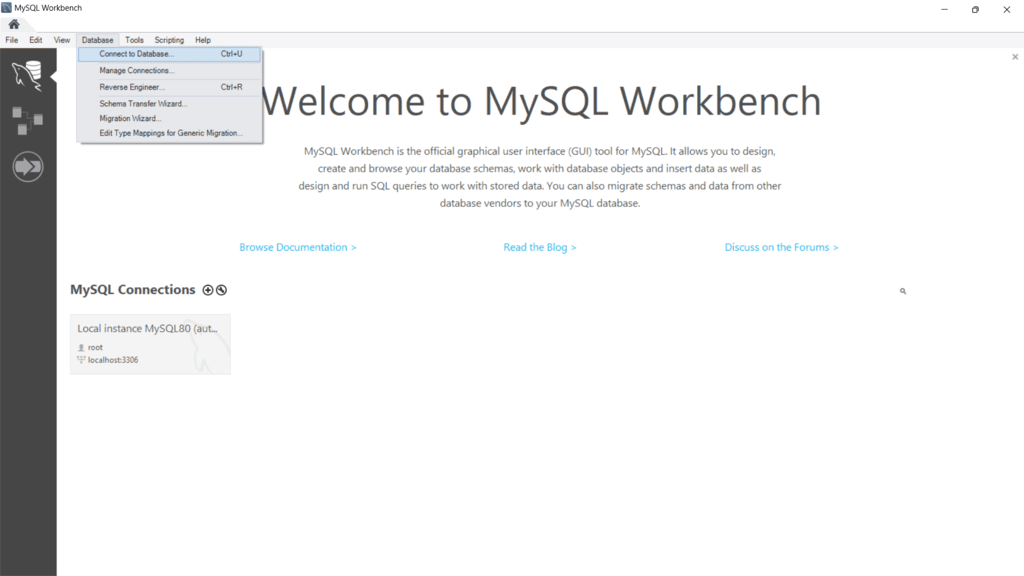Minimize the MySQL Workbench window
The height and width of the screenshot is (576, 1024).
pyautogui.click(x=944, y=9)
